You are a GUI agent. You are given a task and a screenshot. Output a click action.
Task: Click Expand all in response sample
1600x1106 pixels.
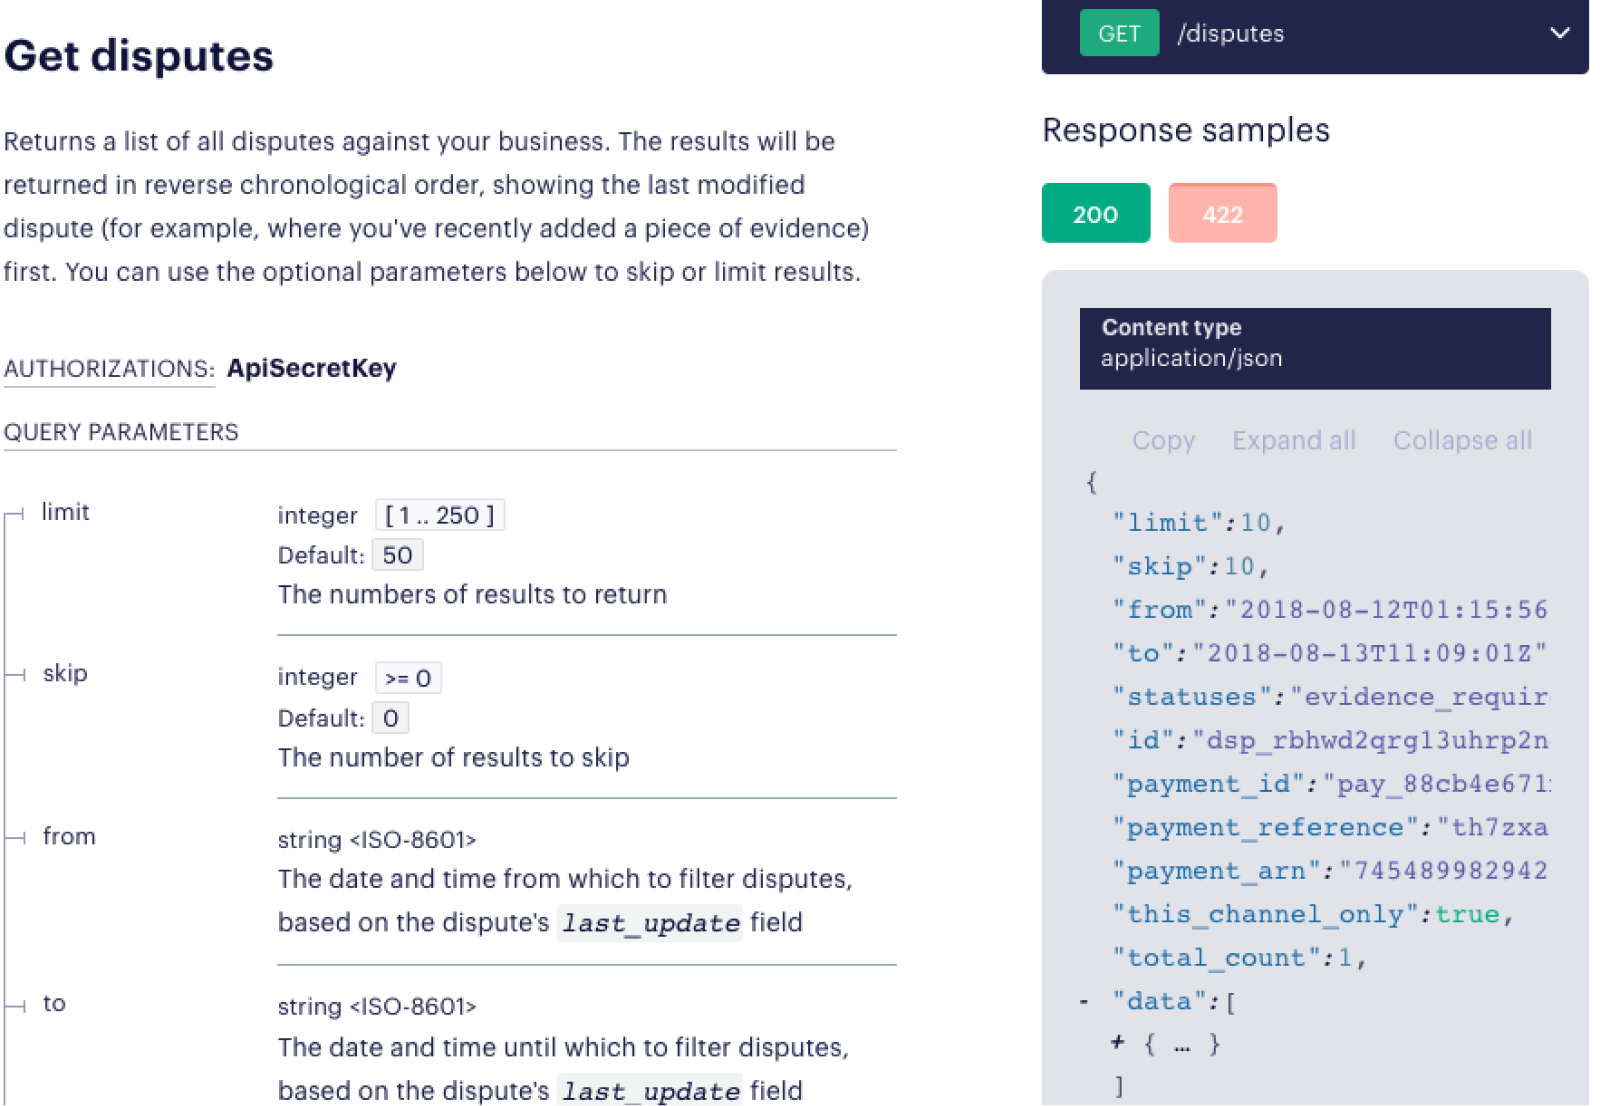(x=1293, y=441)
